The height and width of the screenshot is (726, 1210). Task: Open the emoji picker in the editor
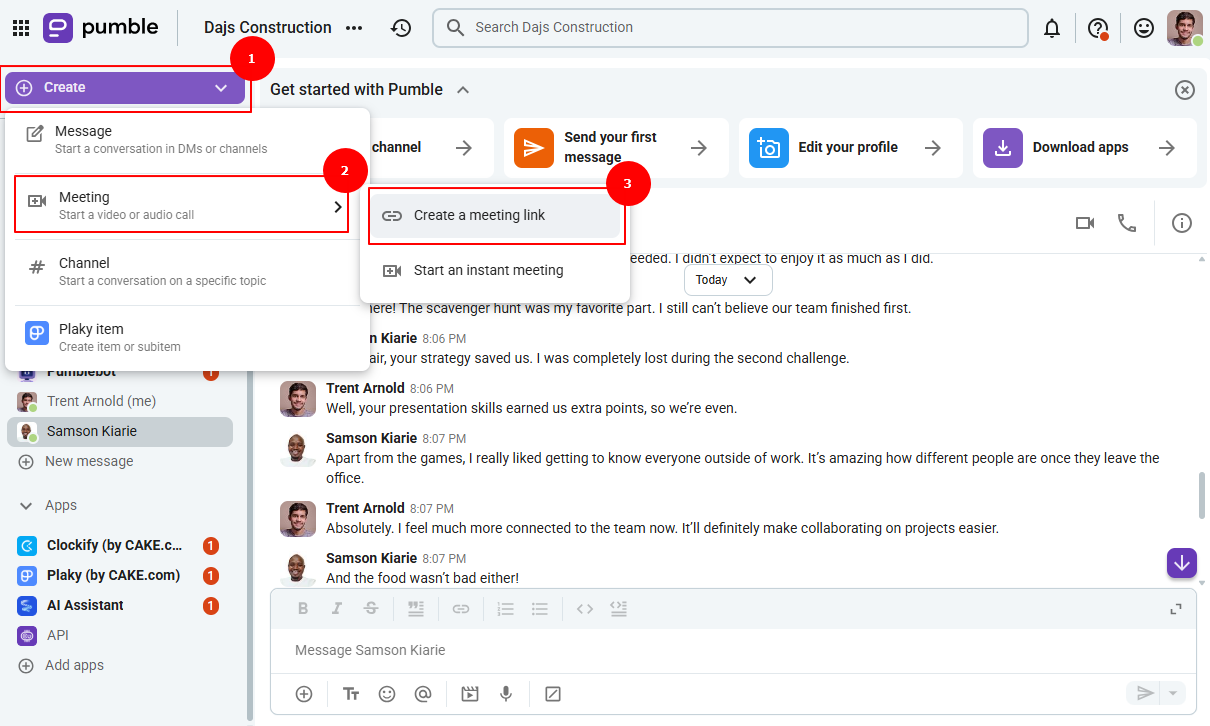click(x=387, y=694)
